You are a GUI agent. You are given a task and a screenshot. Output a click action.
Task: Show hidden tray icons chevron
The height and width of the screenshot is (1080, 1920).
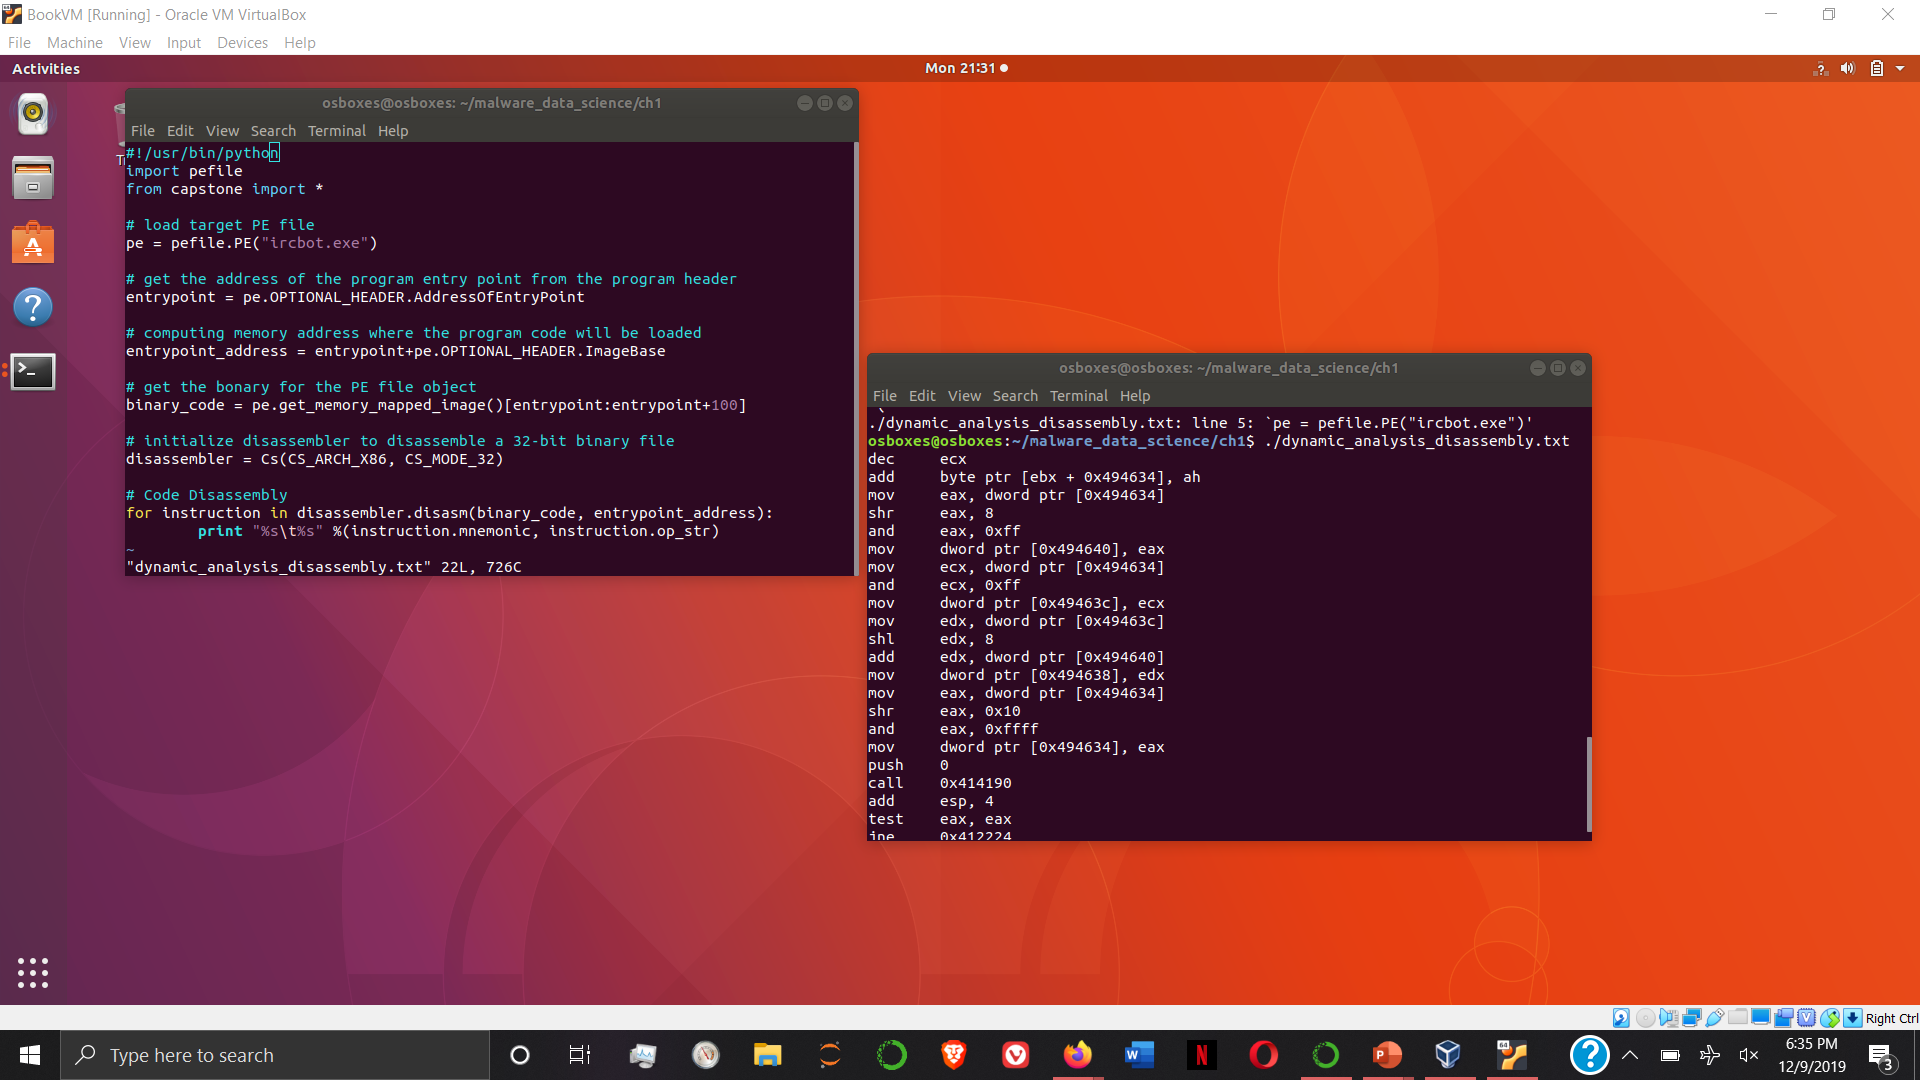pyautogui.click(x=1630, y=1055)
